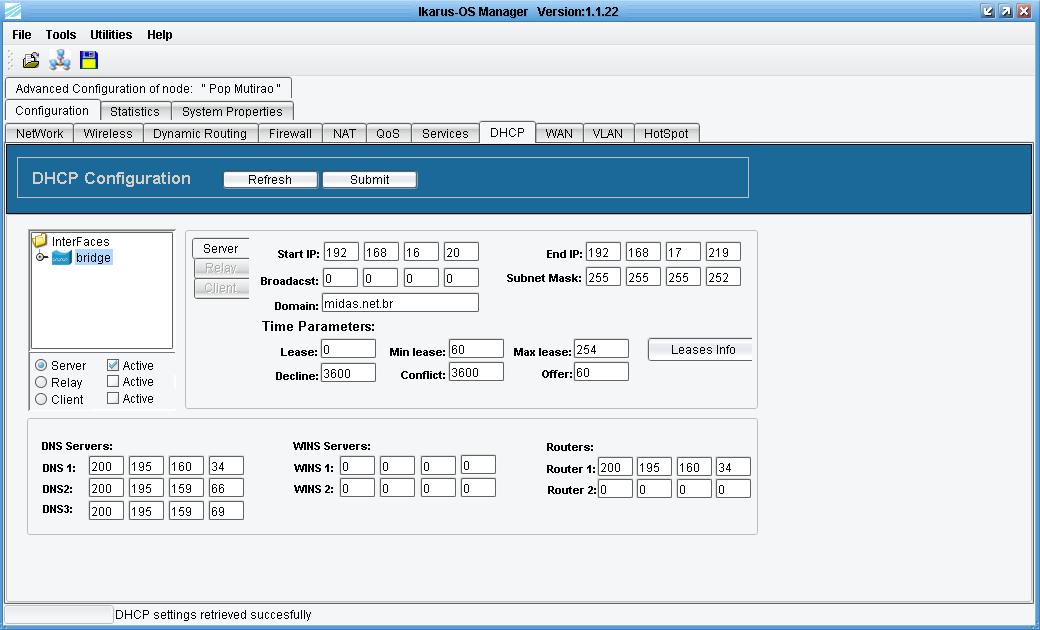The image size is (1040, 630).
Task: Toggle the Active checkbox for Server
Action: coord(113,365)
